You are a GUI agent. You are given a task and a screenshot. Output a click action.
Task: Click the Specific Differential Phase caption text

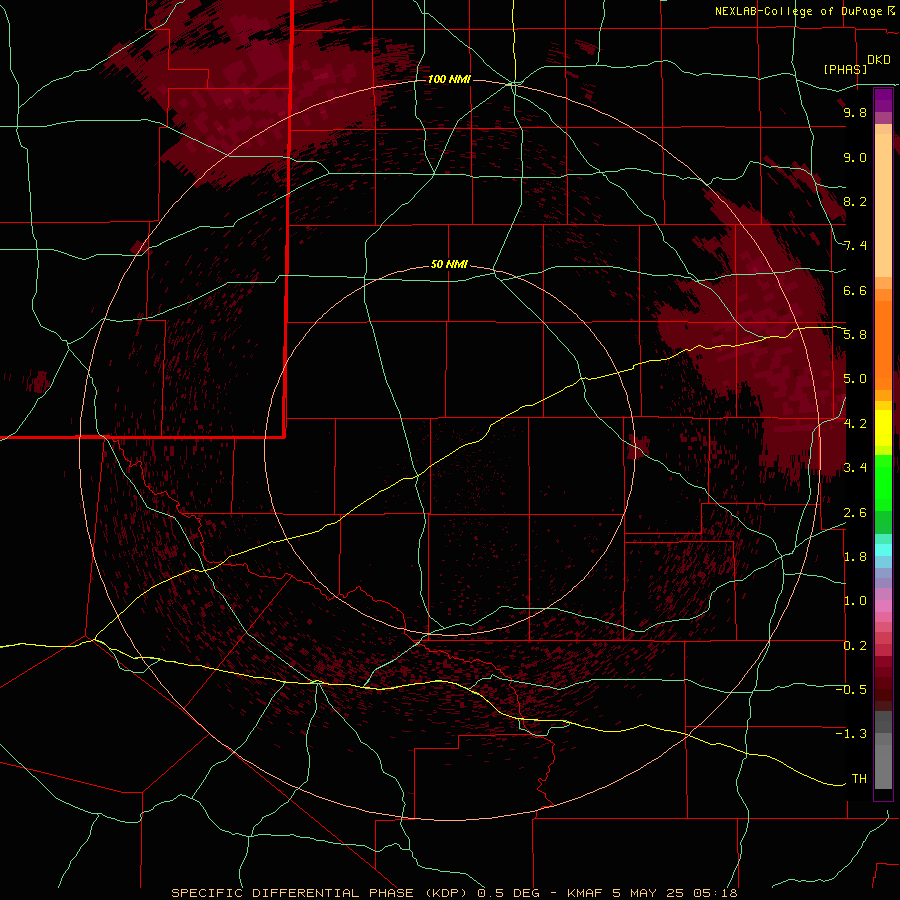point(454,893)
